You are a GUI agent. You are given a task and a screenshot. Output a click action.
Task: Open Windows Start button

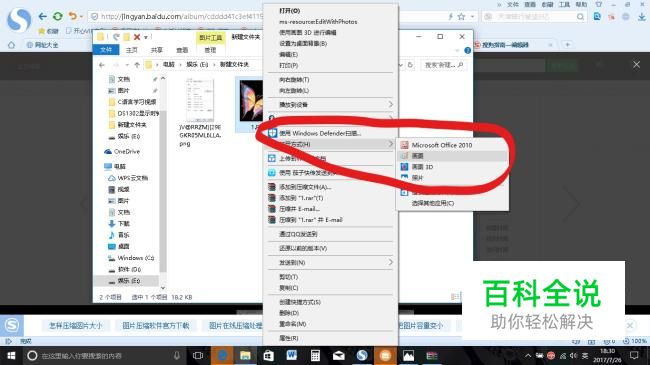coord(11,355)
